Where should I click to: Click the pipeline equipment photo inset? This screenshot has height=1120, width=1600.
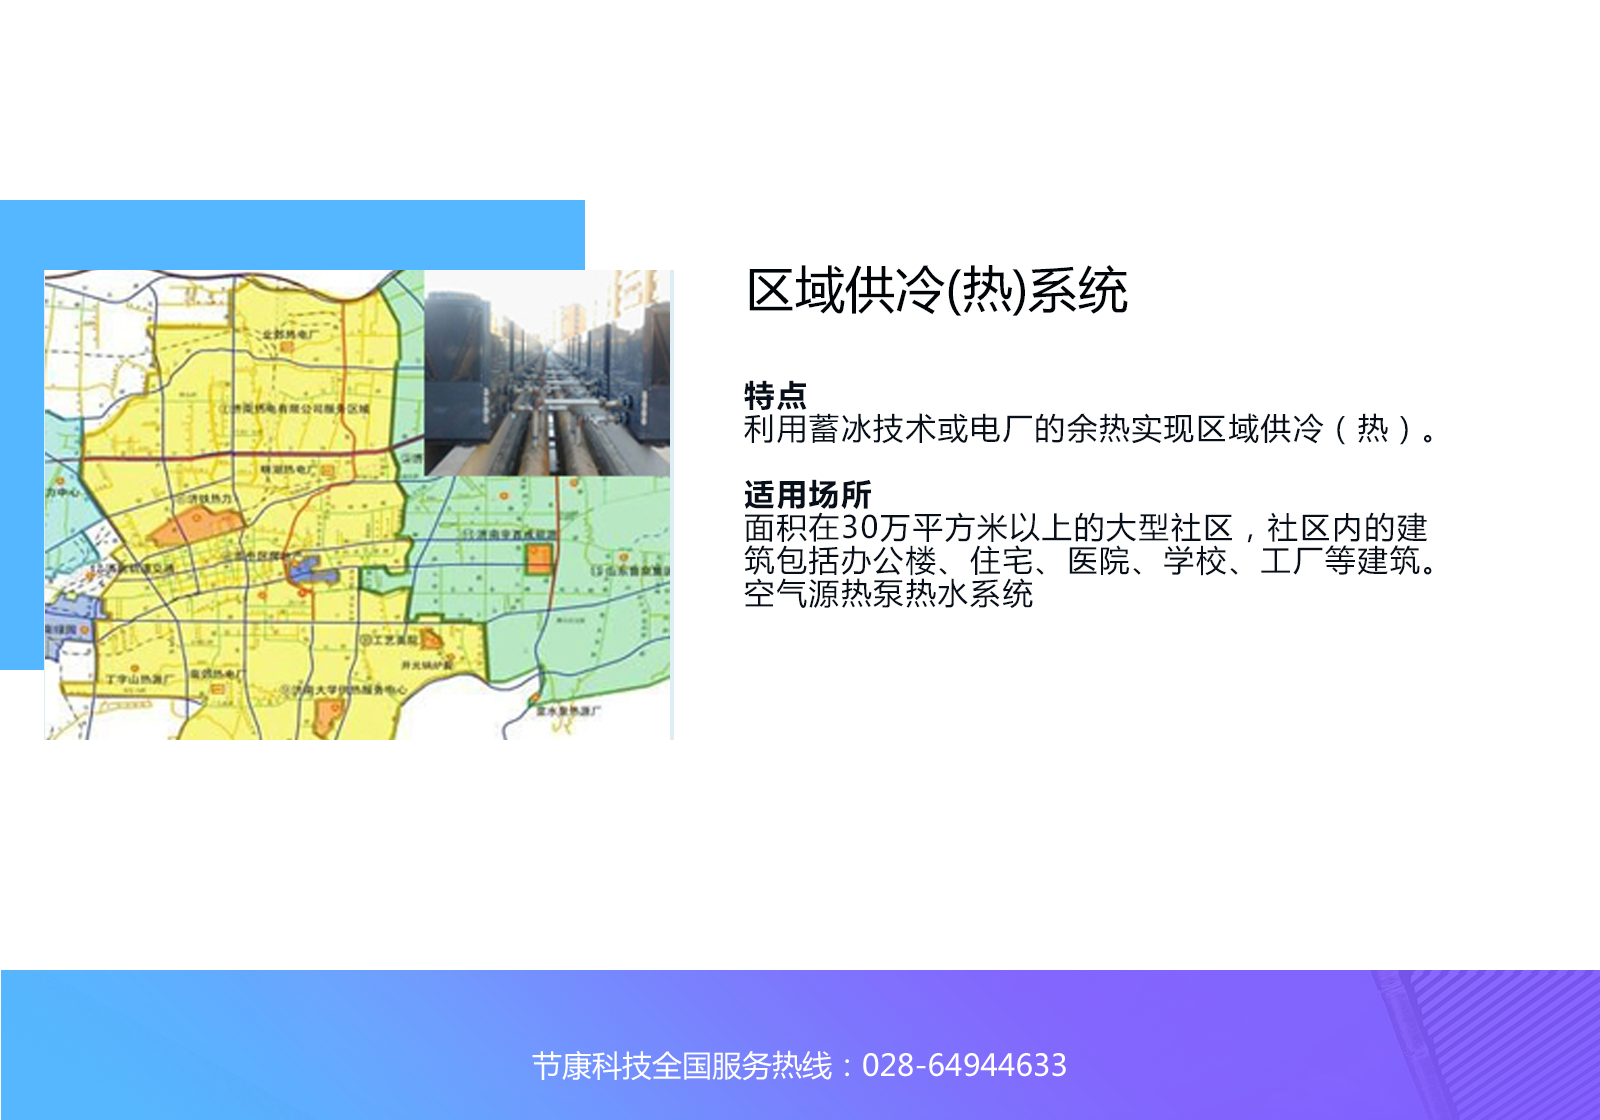pos(547,373)
